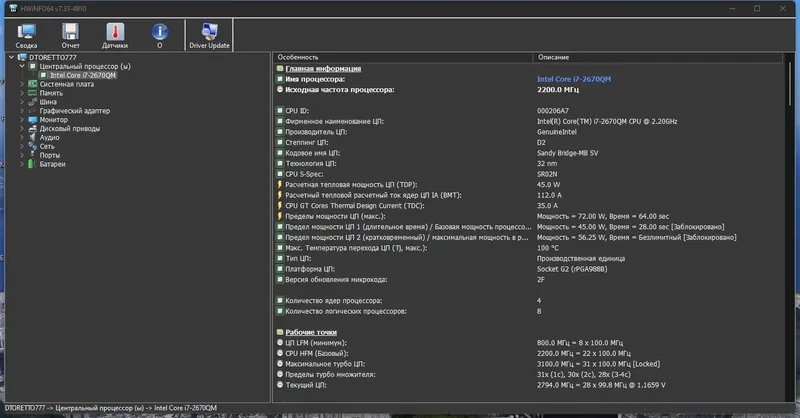The image size is (800, 418).
Task: Select Системная плата in the tree
Action: click(67, 84)
